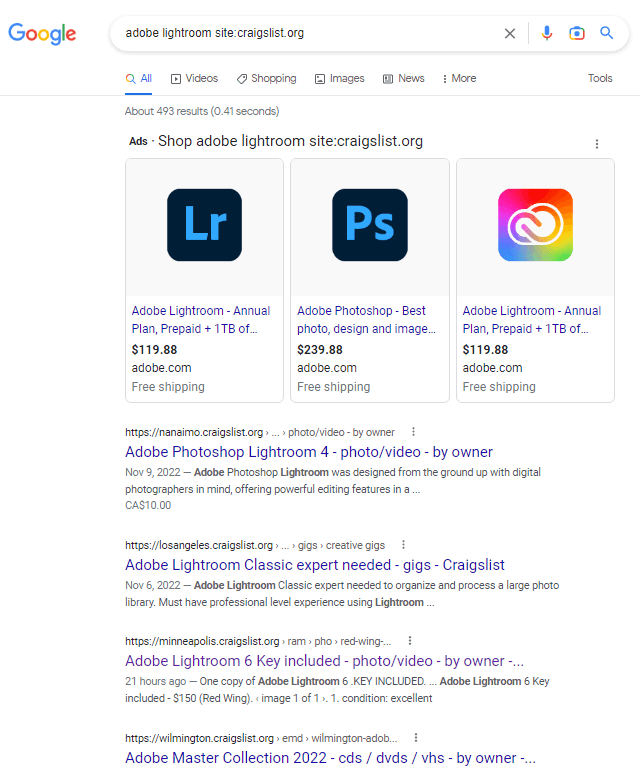Click the Google logo
The height and width of the screenshot is (772, 640).
[x=42, y=33]
